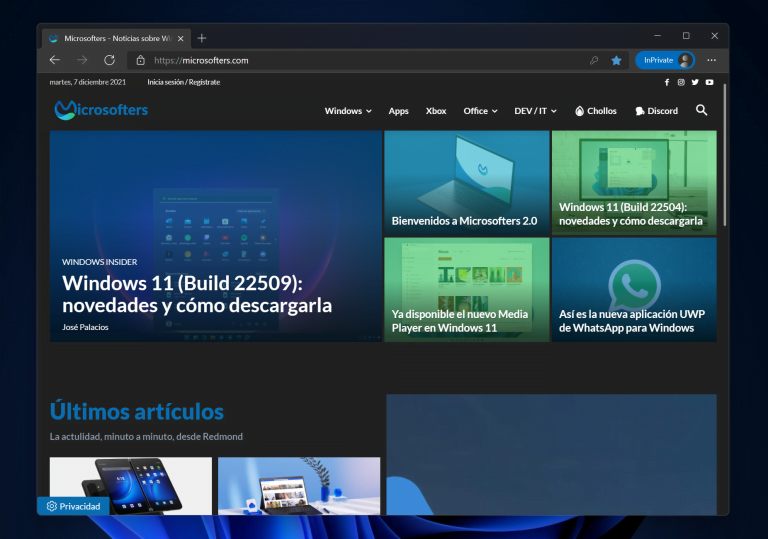Click the browser forward arrow
768x539 pixels.
82,60
